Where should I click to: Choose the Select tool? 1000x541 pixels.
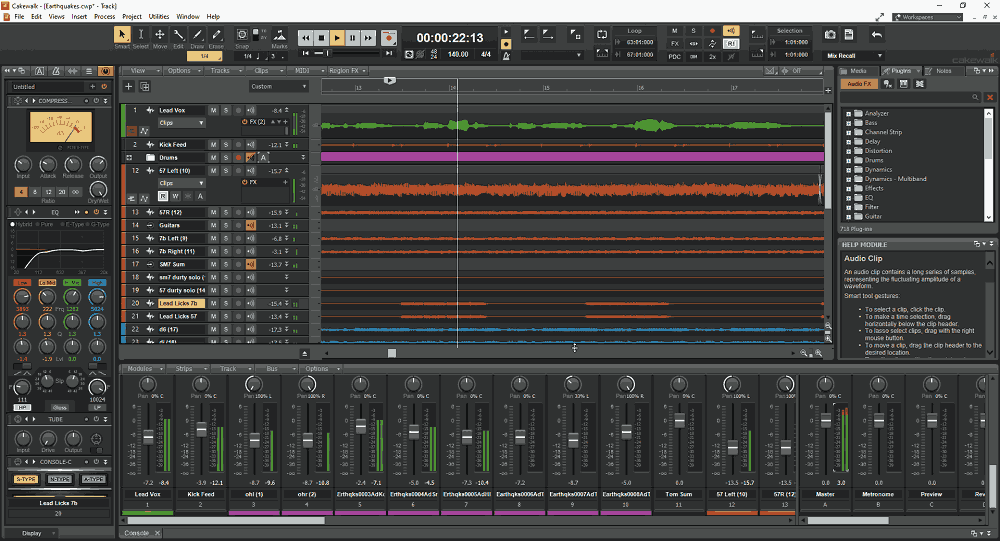[140, 34]
